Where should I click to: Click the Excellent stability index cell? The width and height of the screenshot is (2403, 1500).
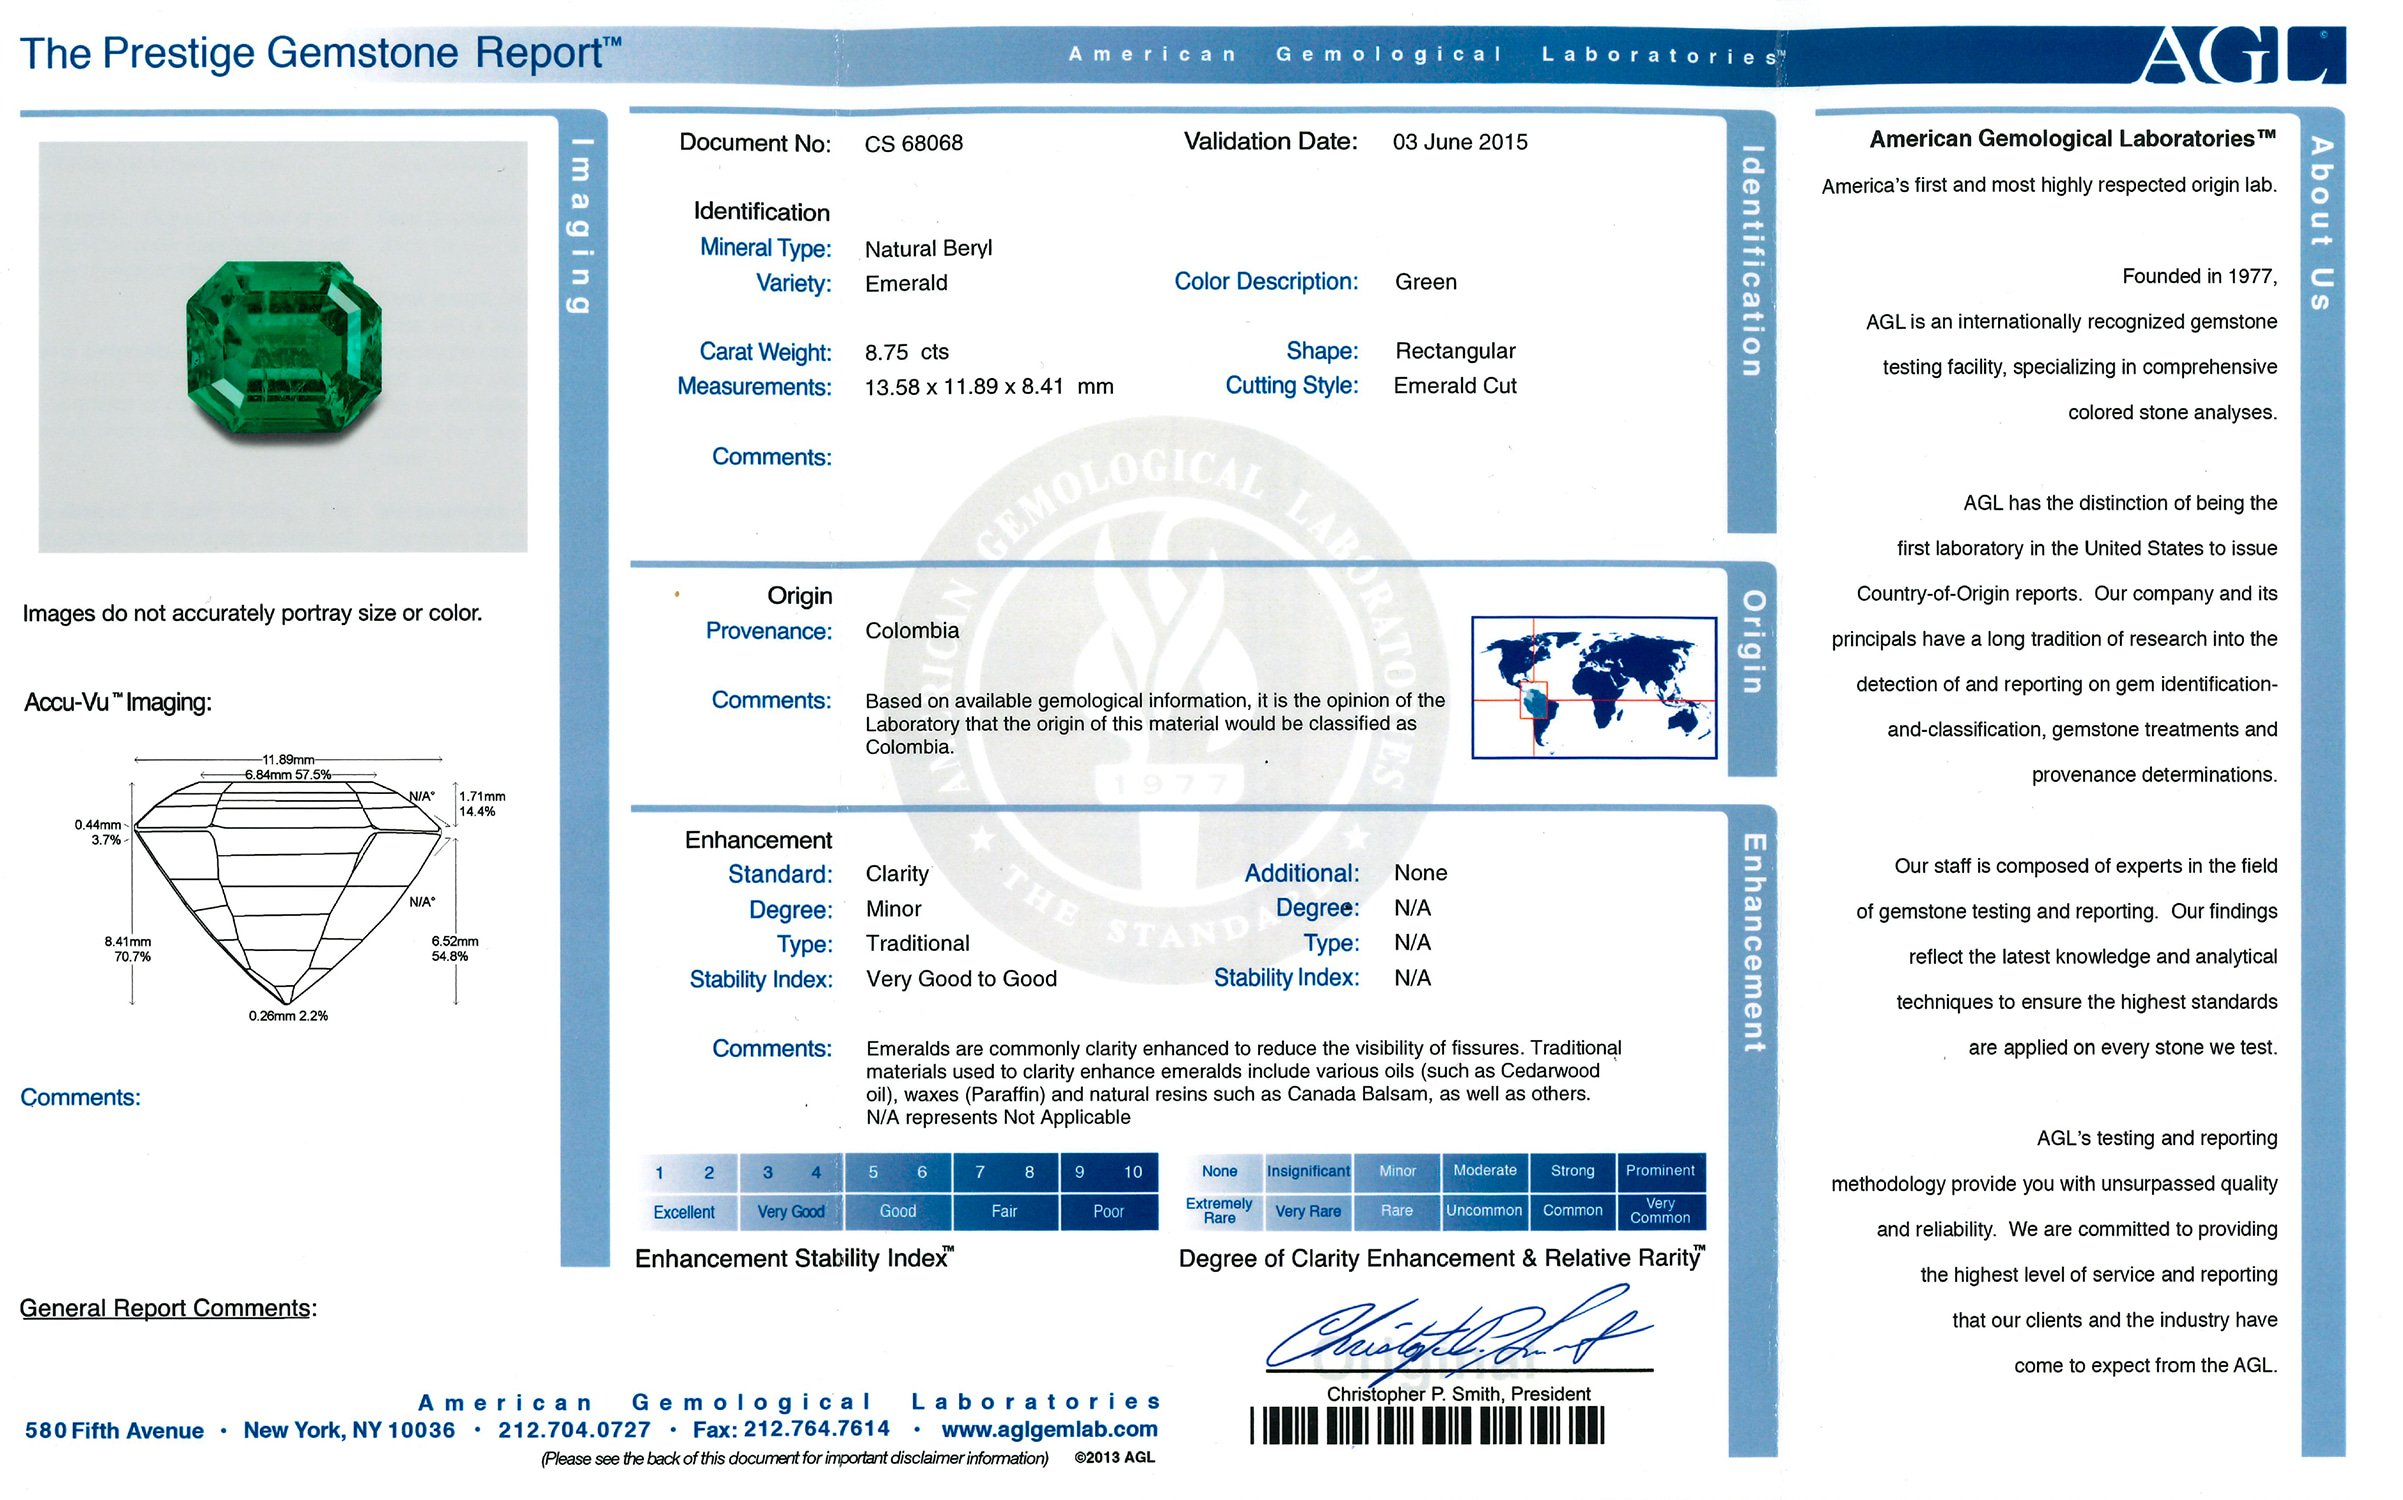[x=685, y=1212]
